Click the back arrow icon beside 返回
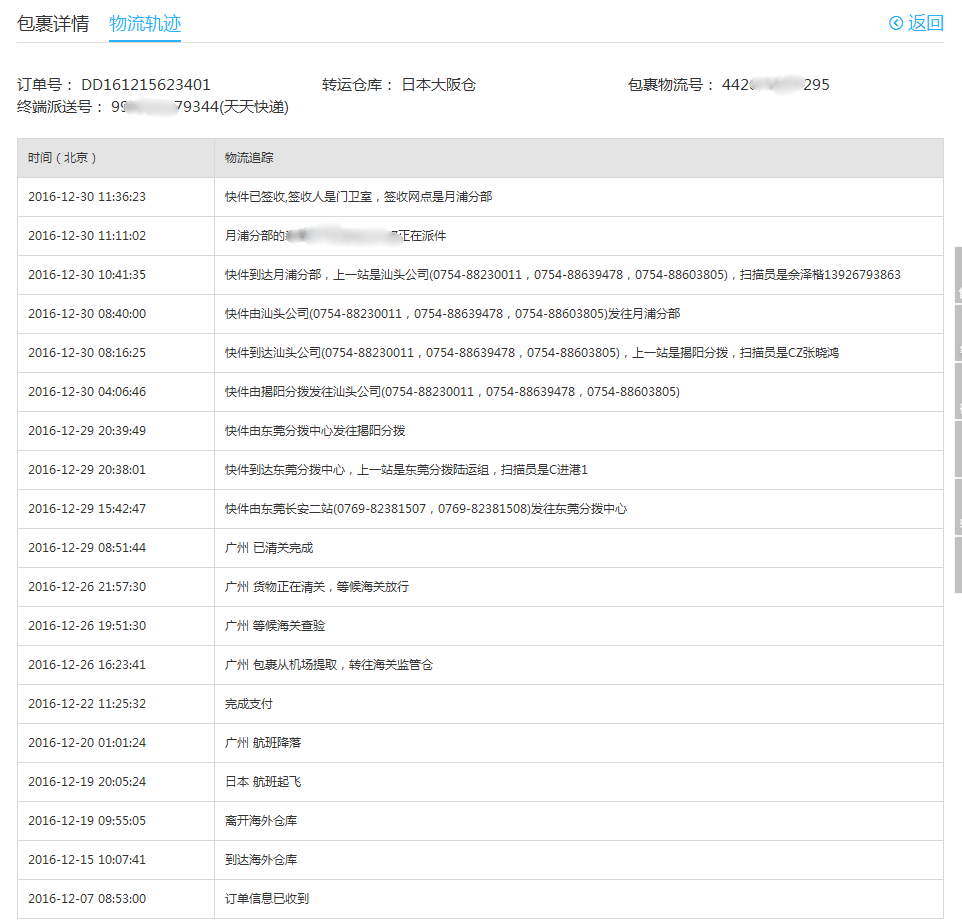The width and height of the screenshot is (962, 920). point(896,23)
